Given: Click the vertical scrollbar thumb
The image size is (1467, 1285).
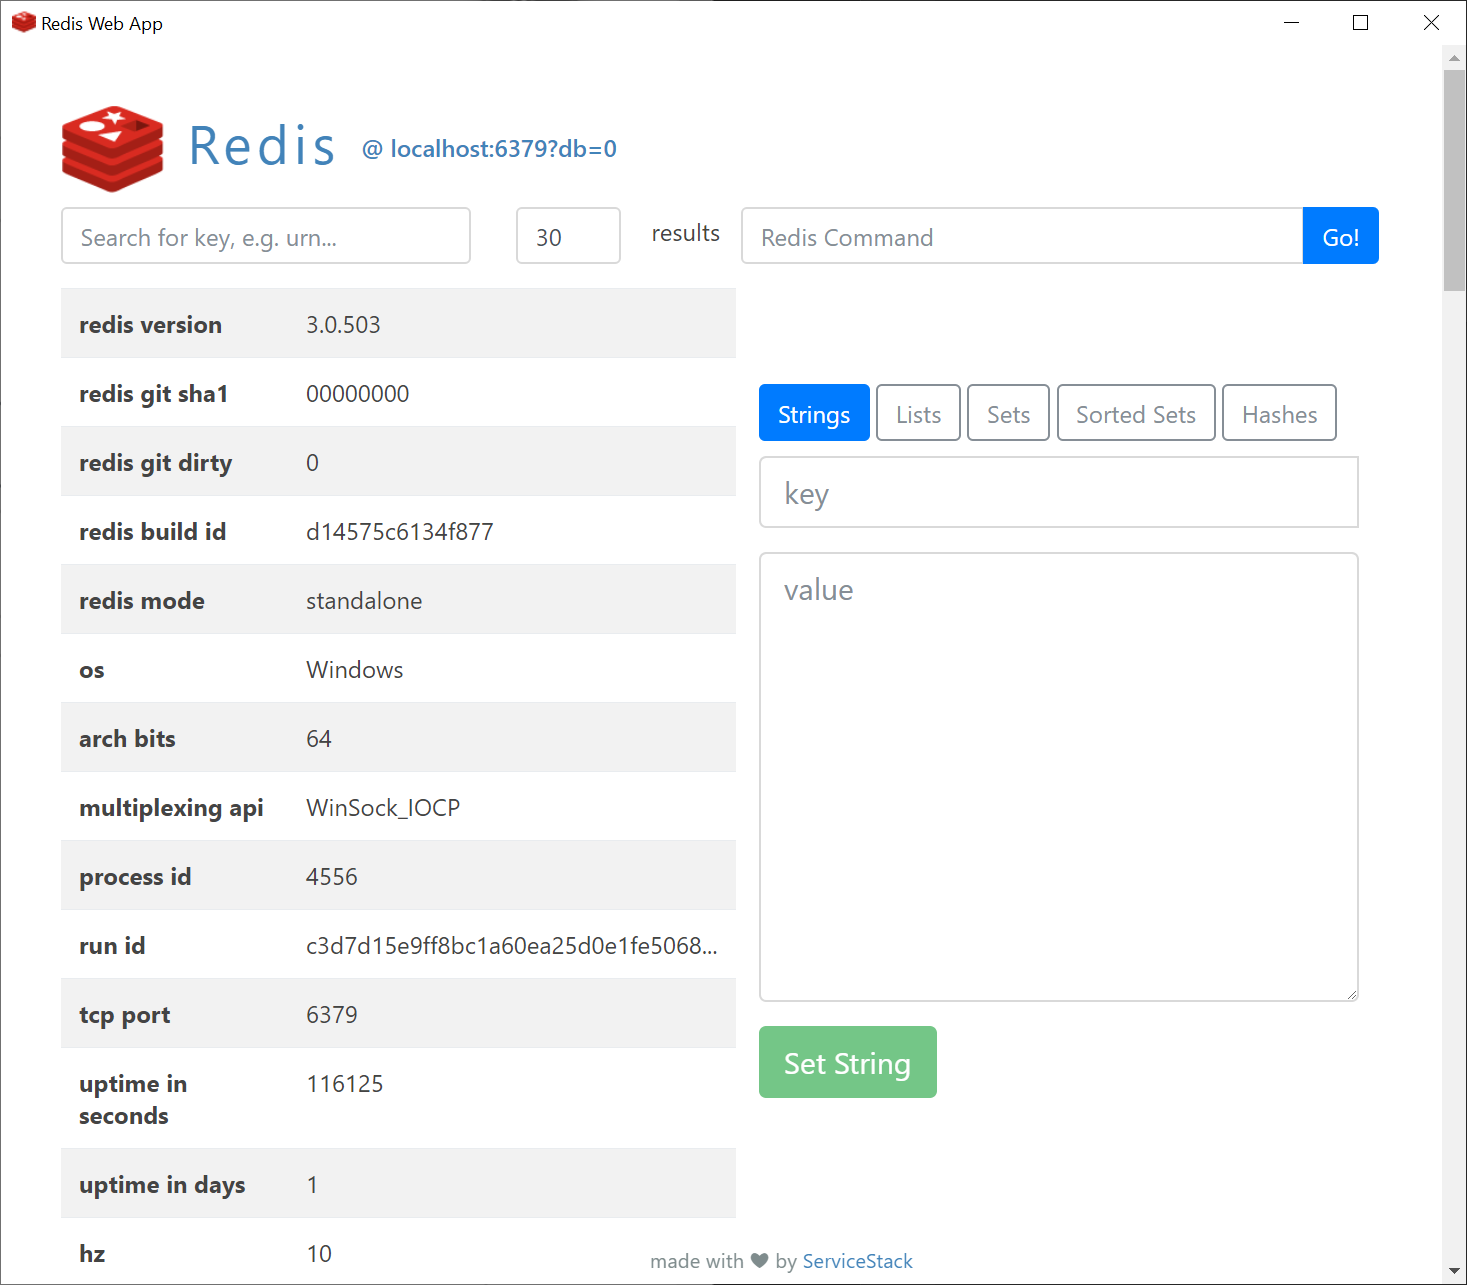Looking at the screenshot, I should coord(1454,180).
